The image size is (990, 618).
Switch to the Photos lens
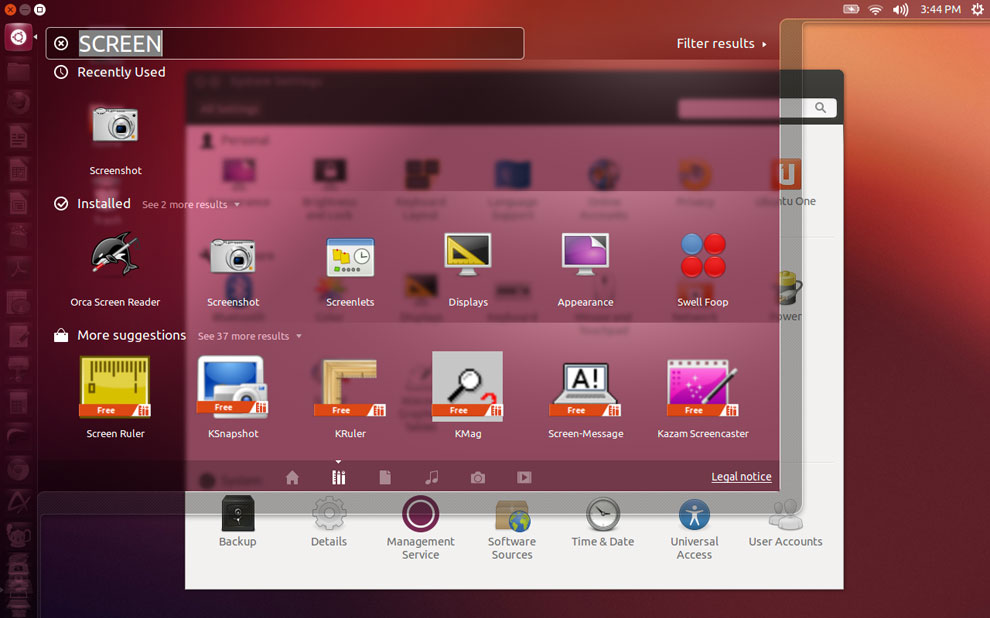point(478,477)
